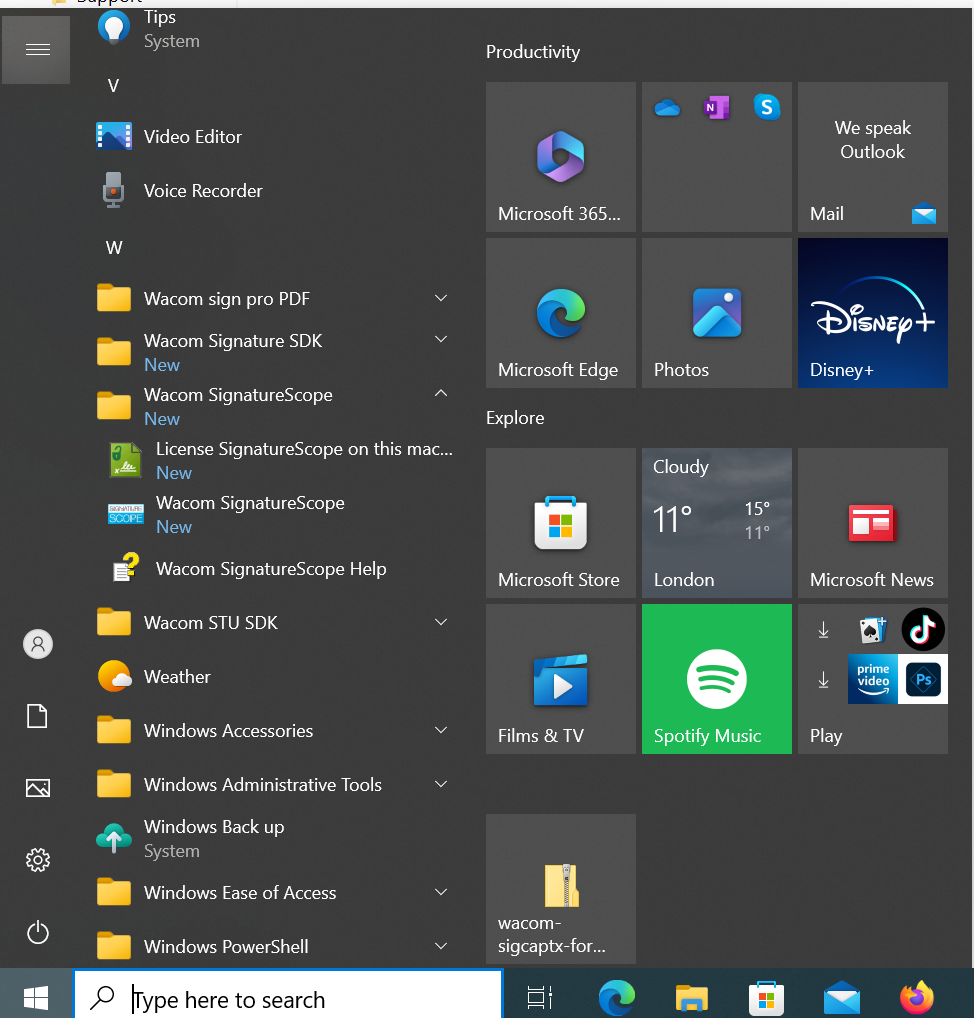Jump to letter V section header
This screenshot has width=974, height=1018.
click(x=113, y=86)
